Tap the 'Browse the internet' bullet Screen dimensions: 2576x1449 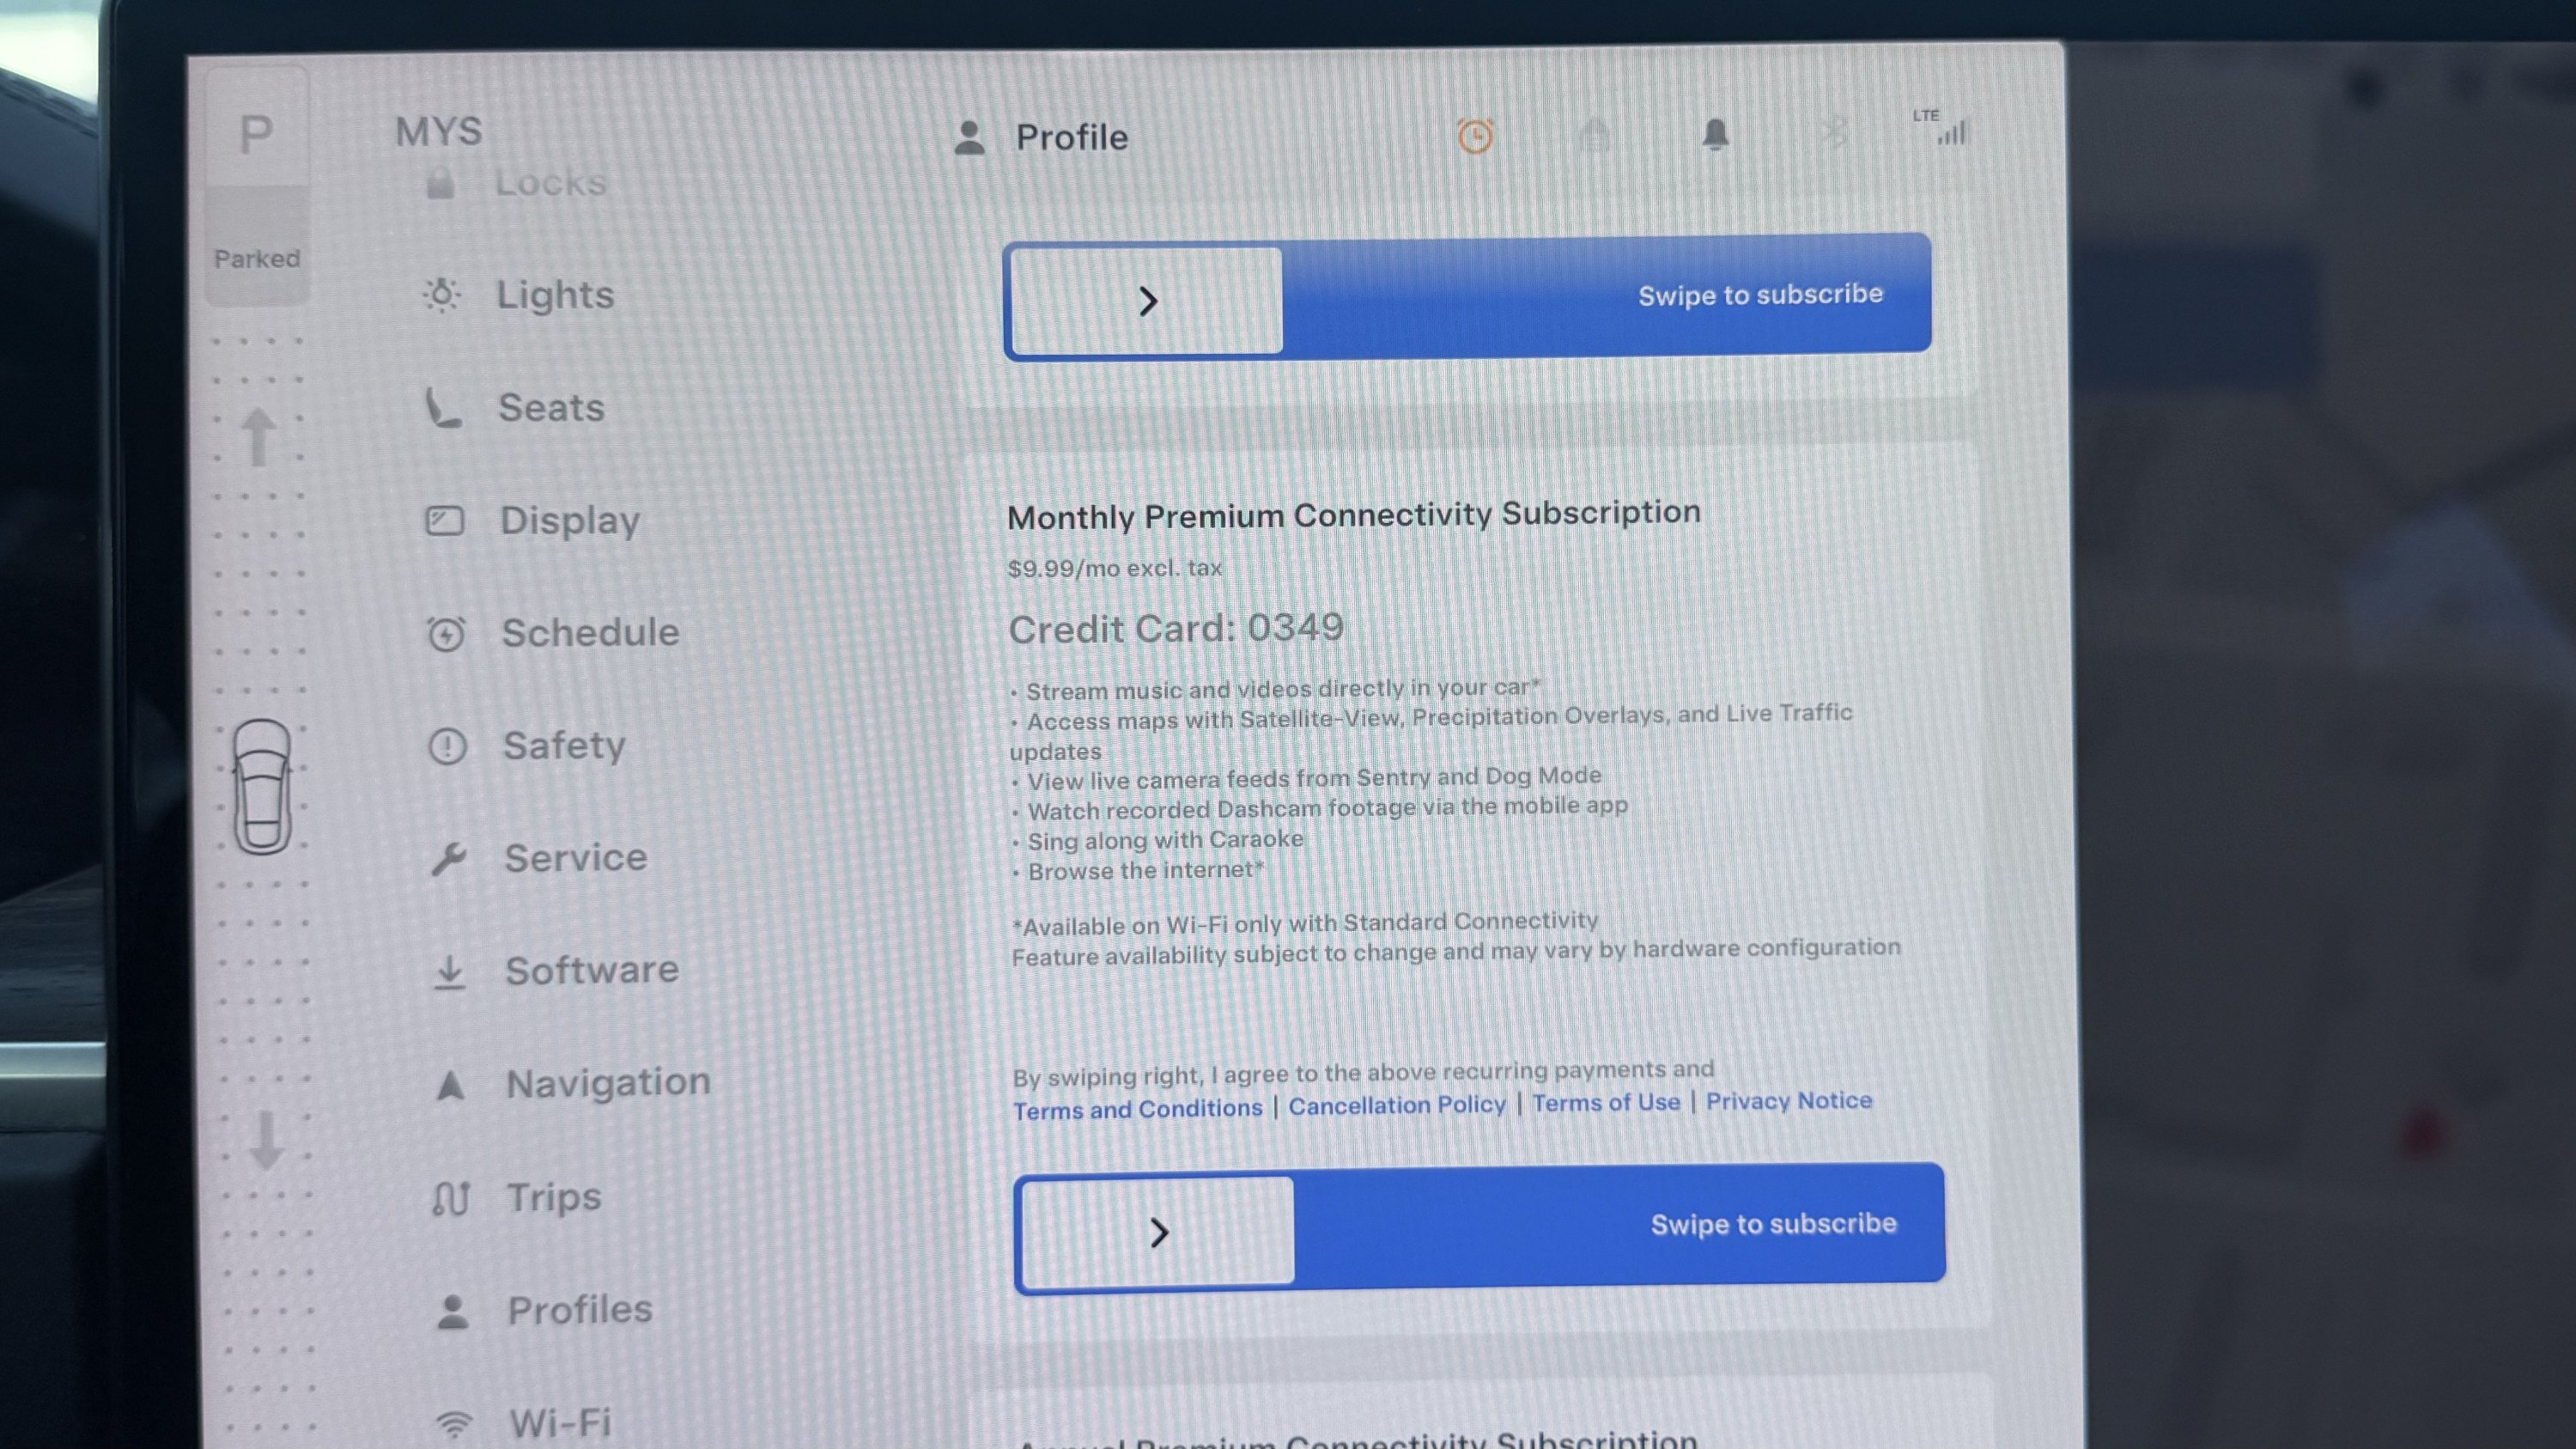pos(1139,871)
